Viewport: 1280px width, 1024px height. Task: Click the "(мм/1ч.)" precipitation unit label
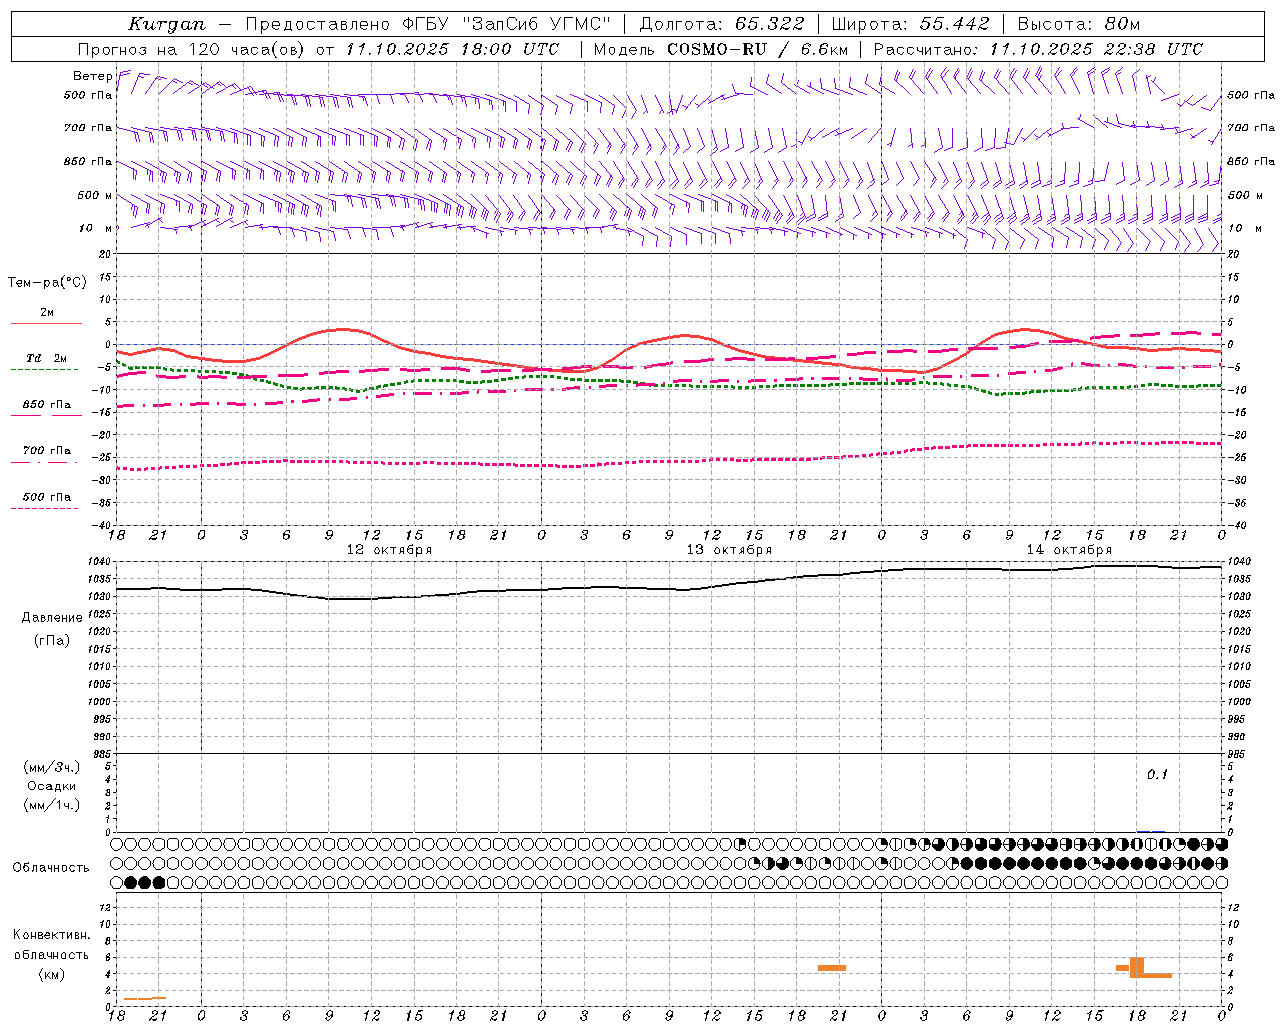pos(52,805)
